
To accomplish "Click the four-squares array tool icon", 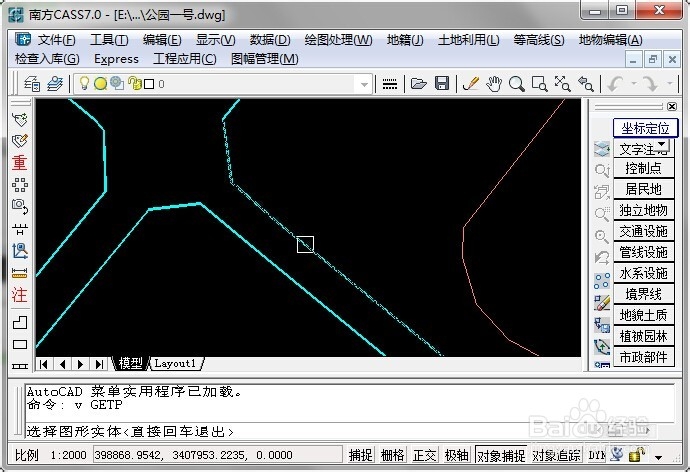I will coord(19,185).
